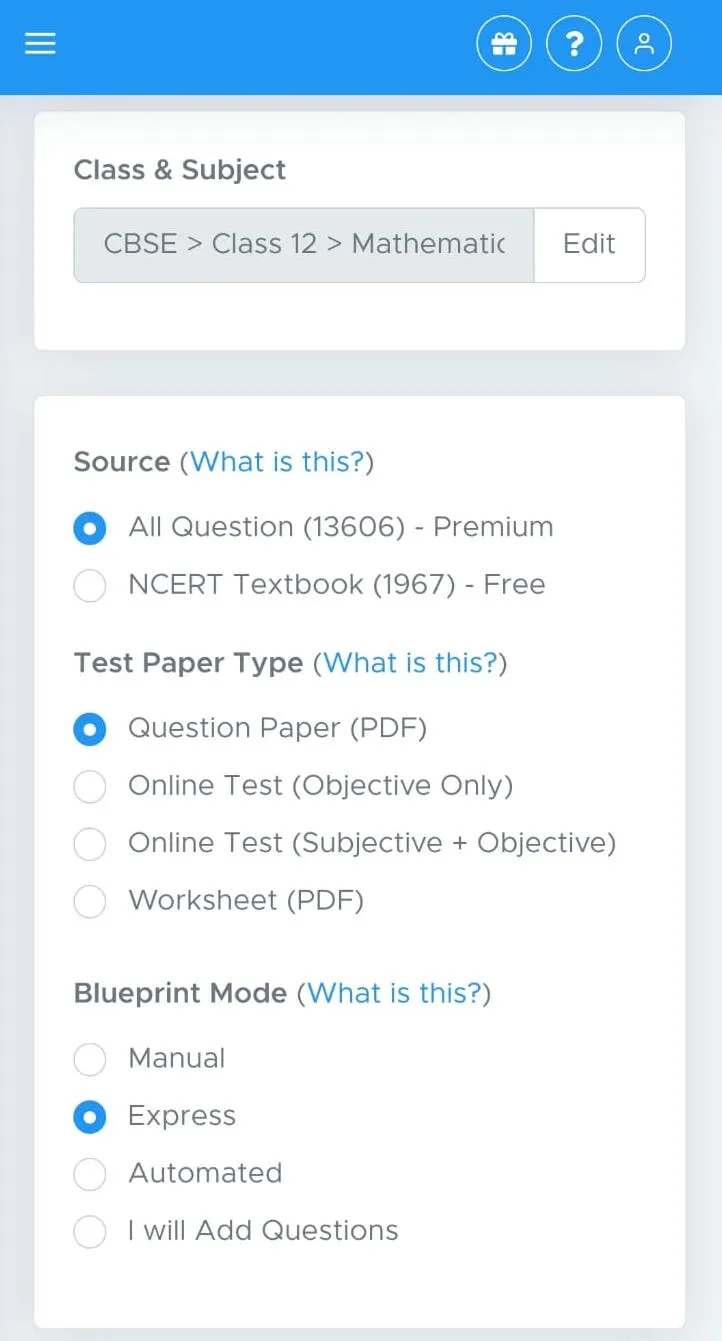Select 'Question Paper (PDF)' paper type

click(x=90, y=729)
